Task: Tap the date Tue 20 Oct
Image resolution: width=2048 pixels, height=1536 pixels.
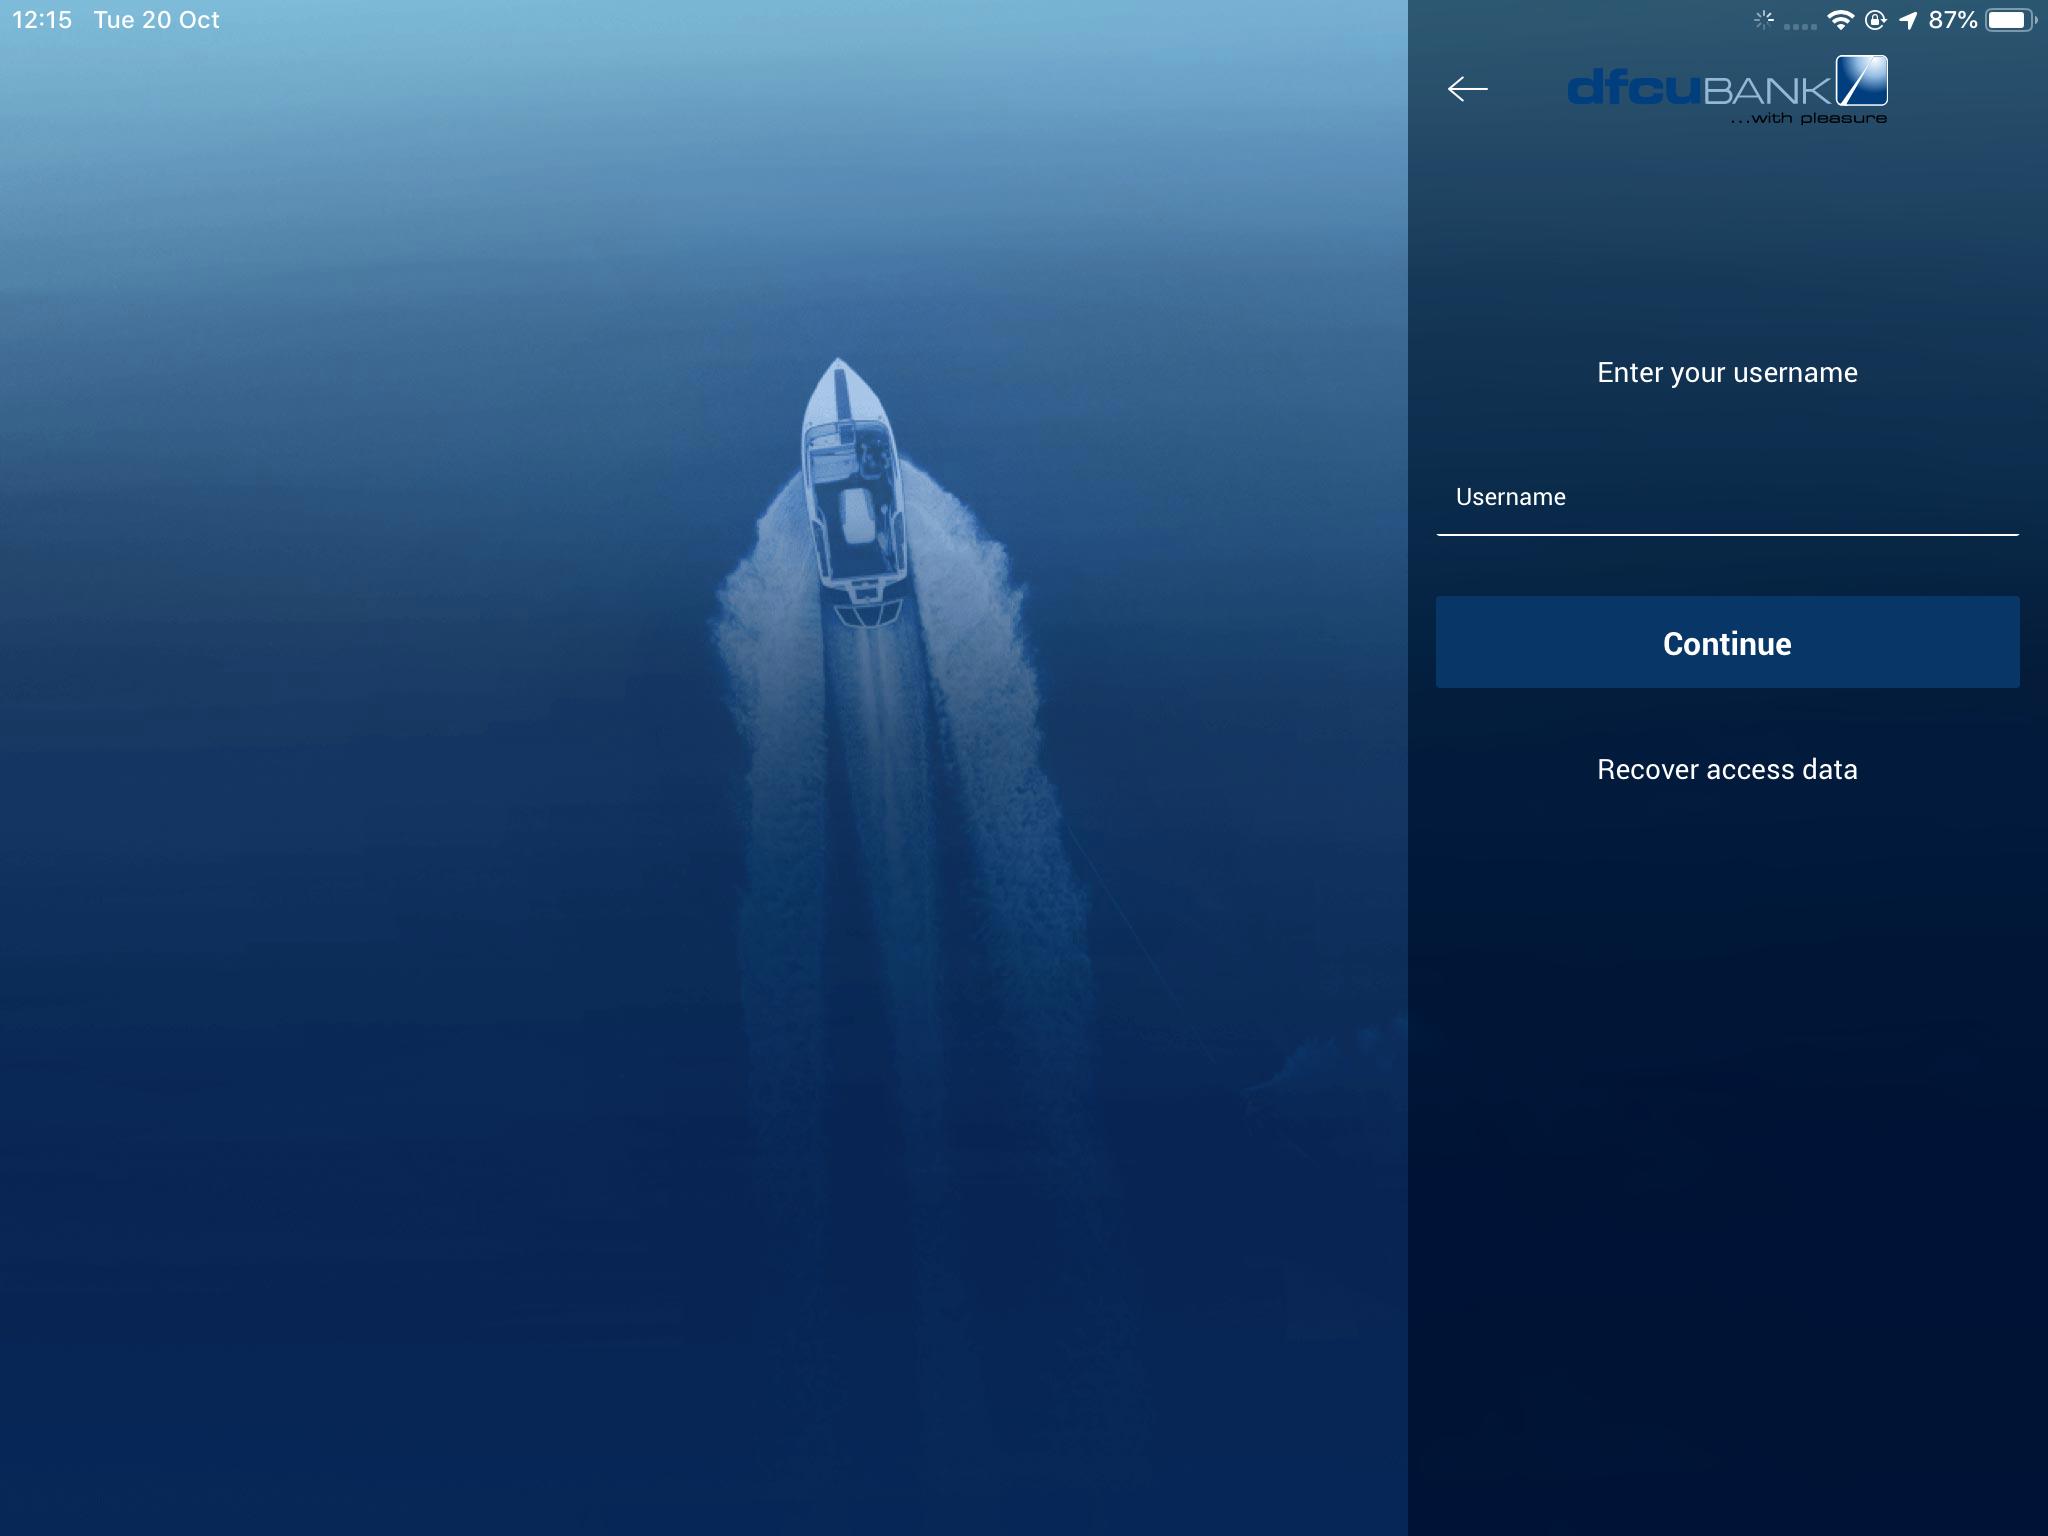Action: [x=156, y=20]
